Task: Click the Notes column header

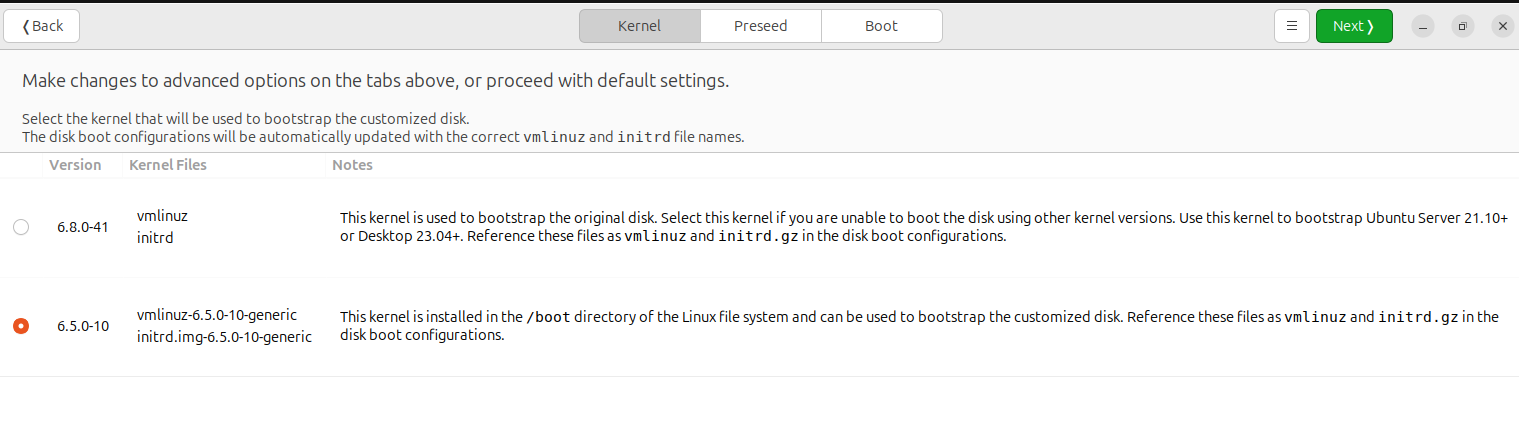Action: tap(352, 165)
